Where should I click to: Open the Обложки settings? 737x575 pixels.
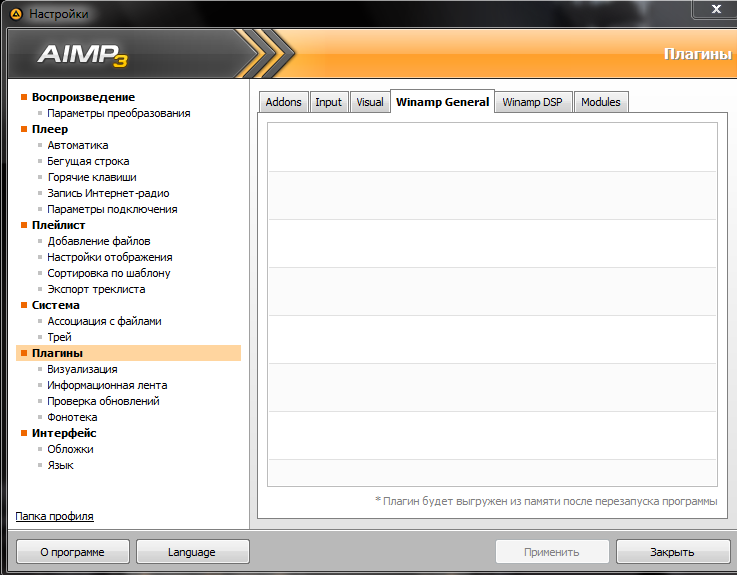(x=70, y=449)
